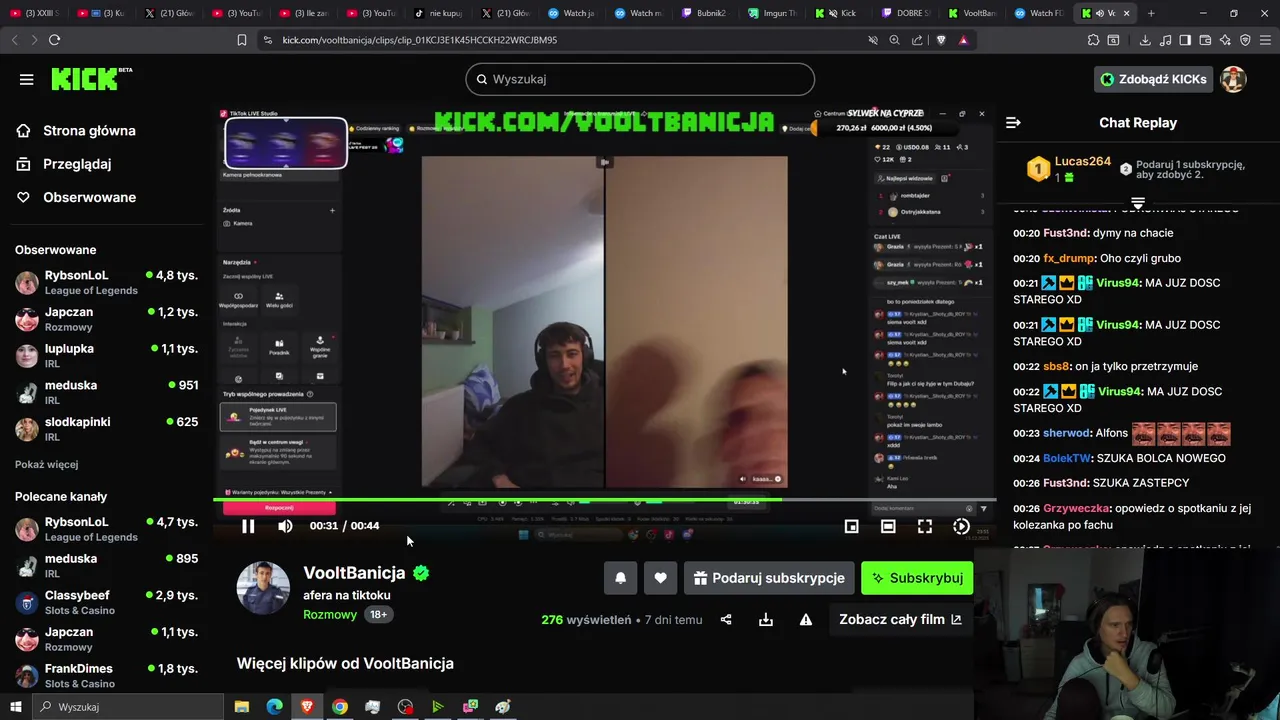1280x720 pixels.
Task: Seek on the green clip progress bar
Action: point(604,499)
